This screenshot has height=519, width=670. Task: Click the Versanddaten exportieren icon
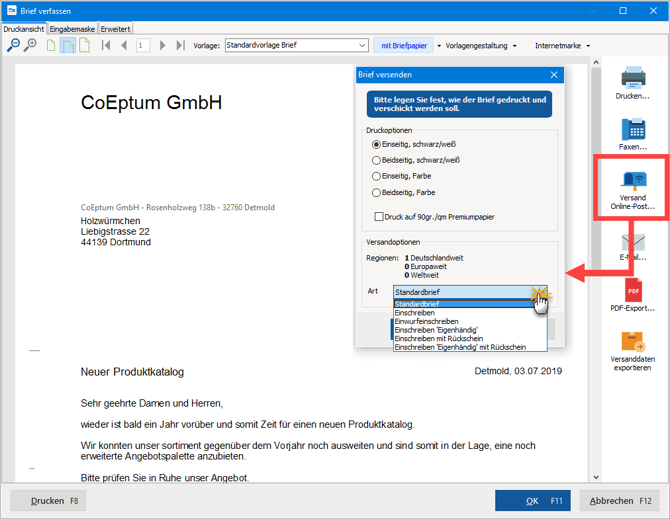(x=633, y=343)
